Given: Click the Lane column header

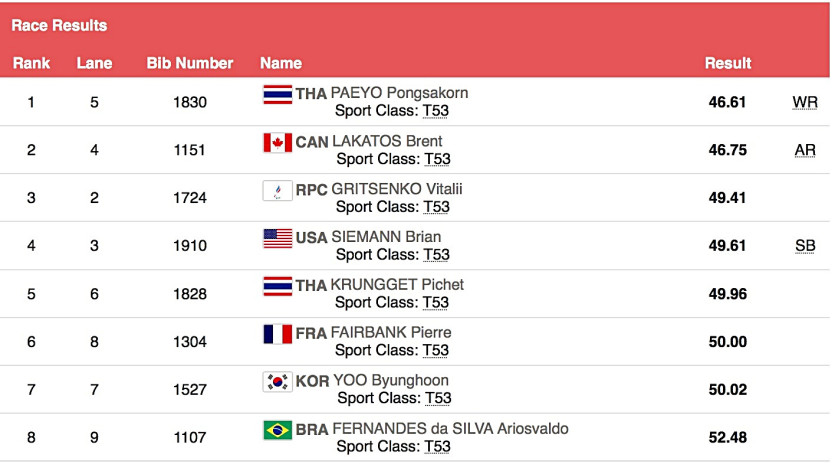Looking at the screenshot, I should 94,63.
